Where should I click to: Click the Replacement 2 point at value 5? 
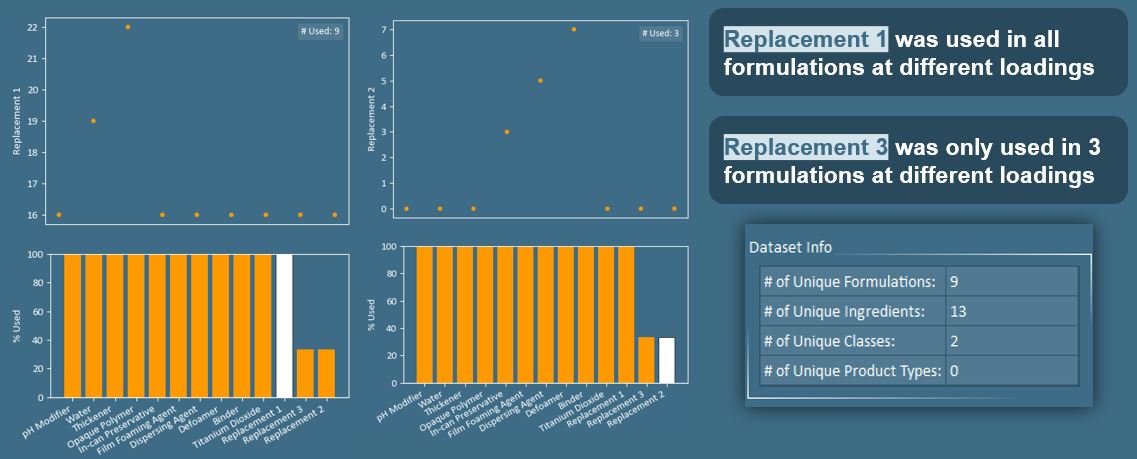[540, 81]
